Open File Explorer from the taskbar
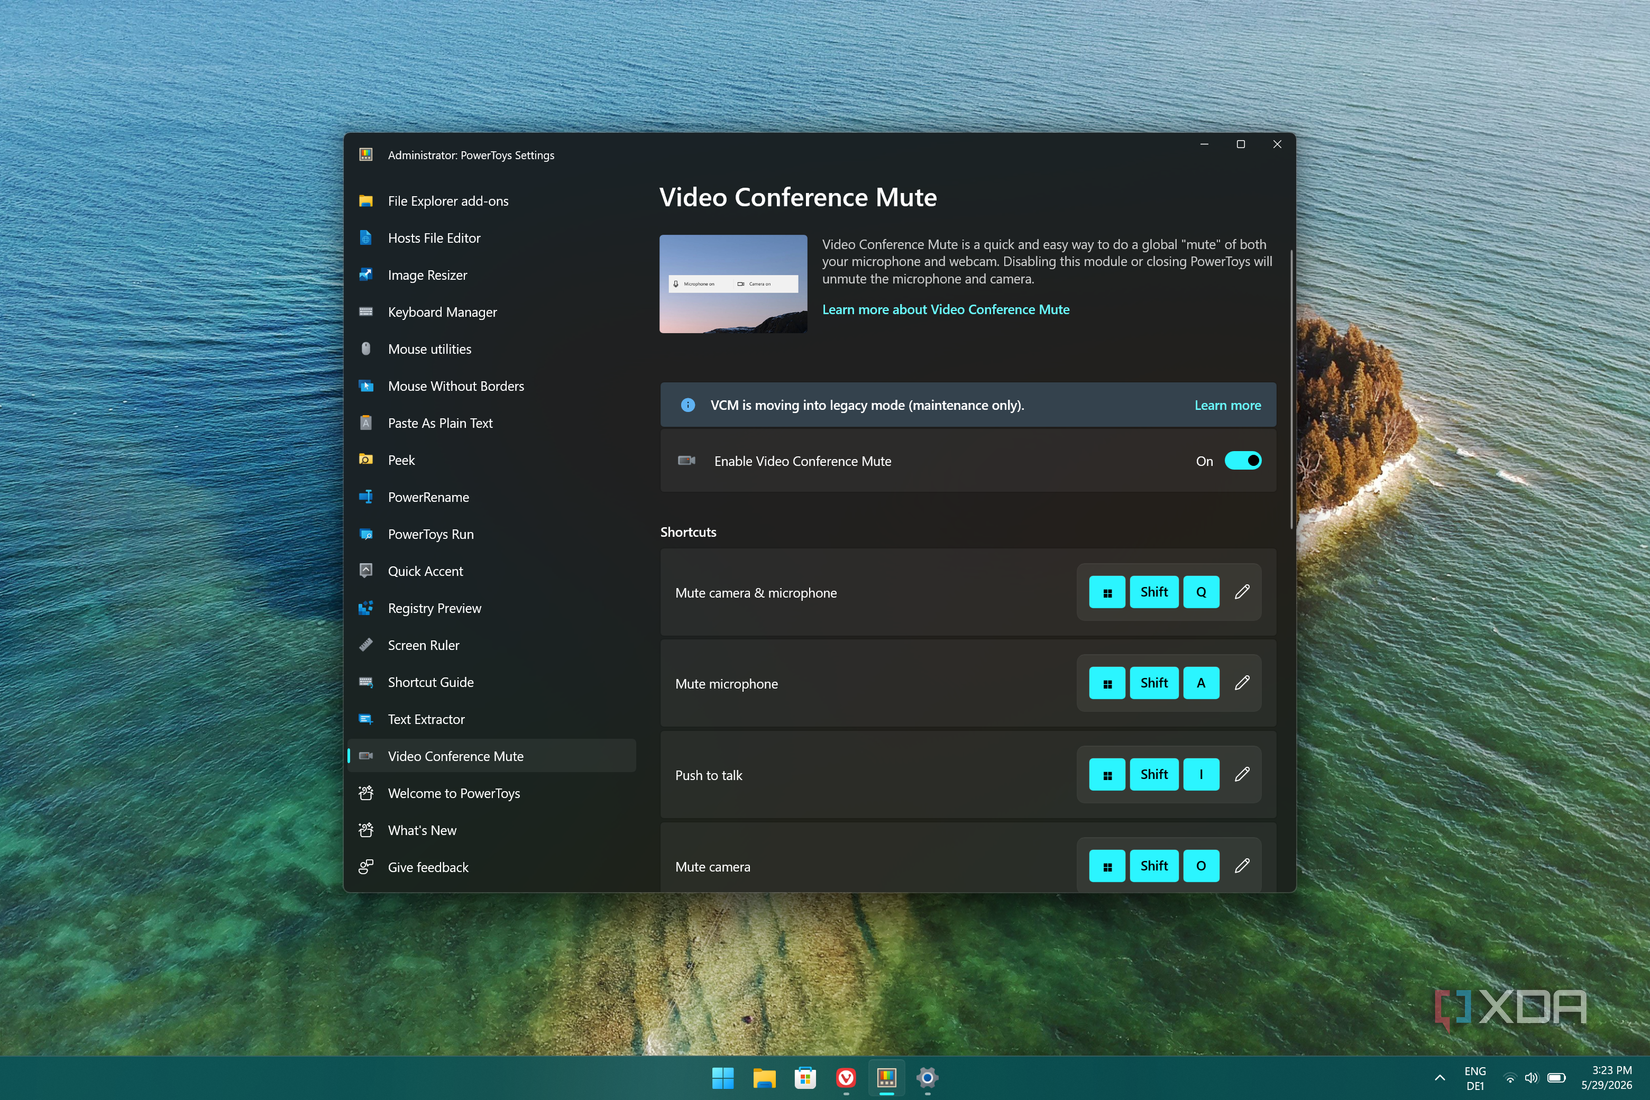The image size is (1650, 1100). pyautogui.click(x=764, y=1078)
